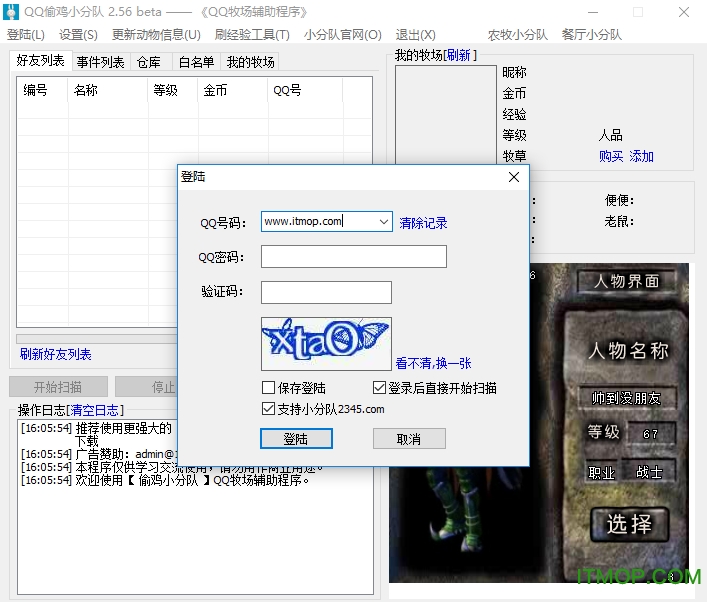Sort by the 金币 column header
The height and width of the screenshot is (602, 707).
coord(233,90)
